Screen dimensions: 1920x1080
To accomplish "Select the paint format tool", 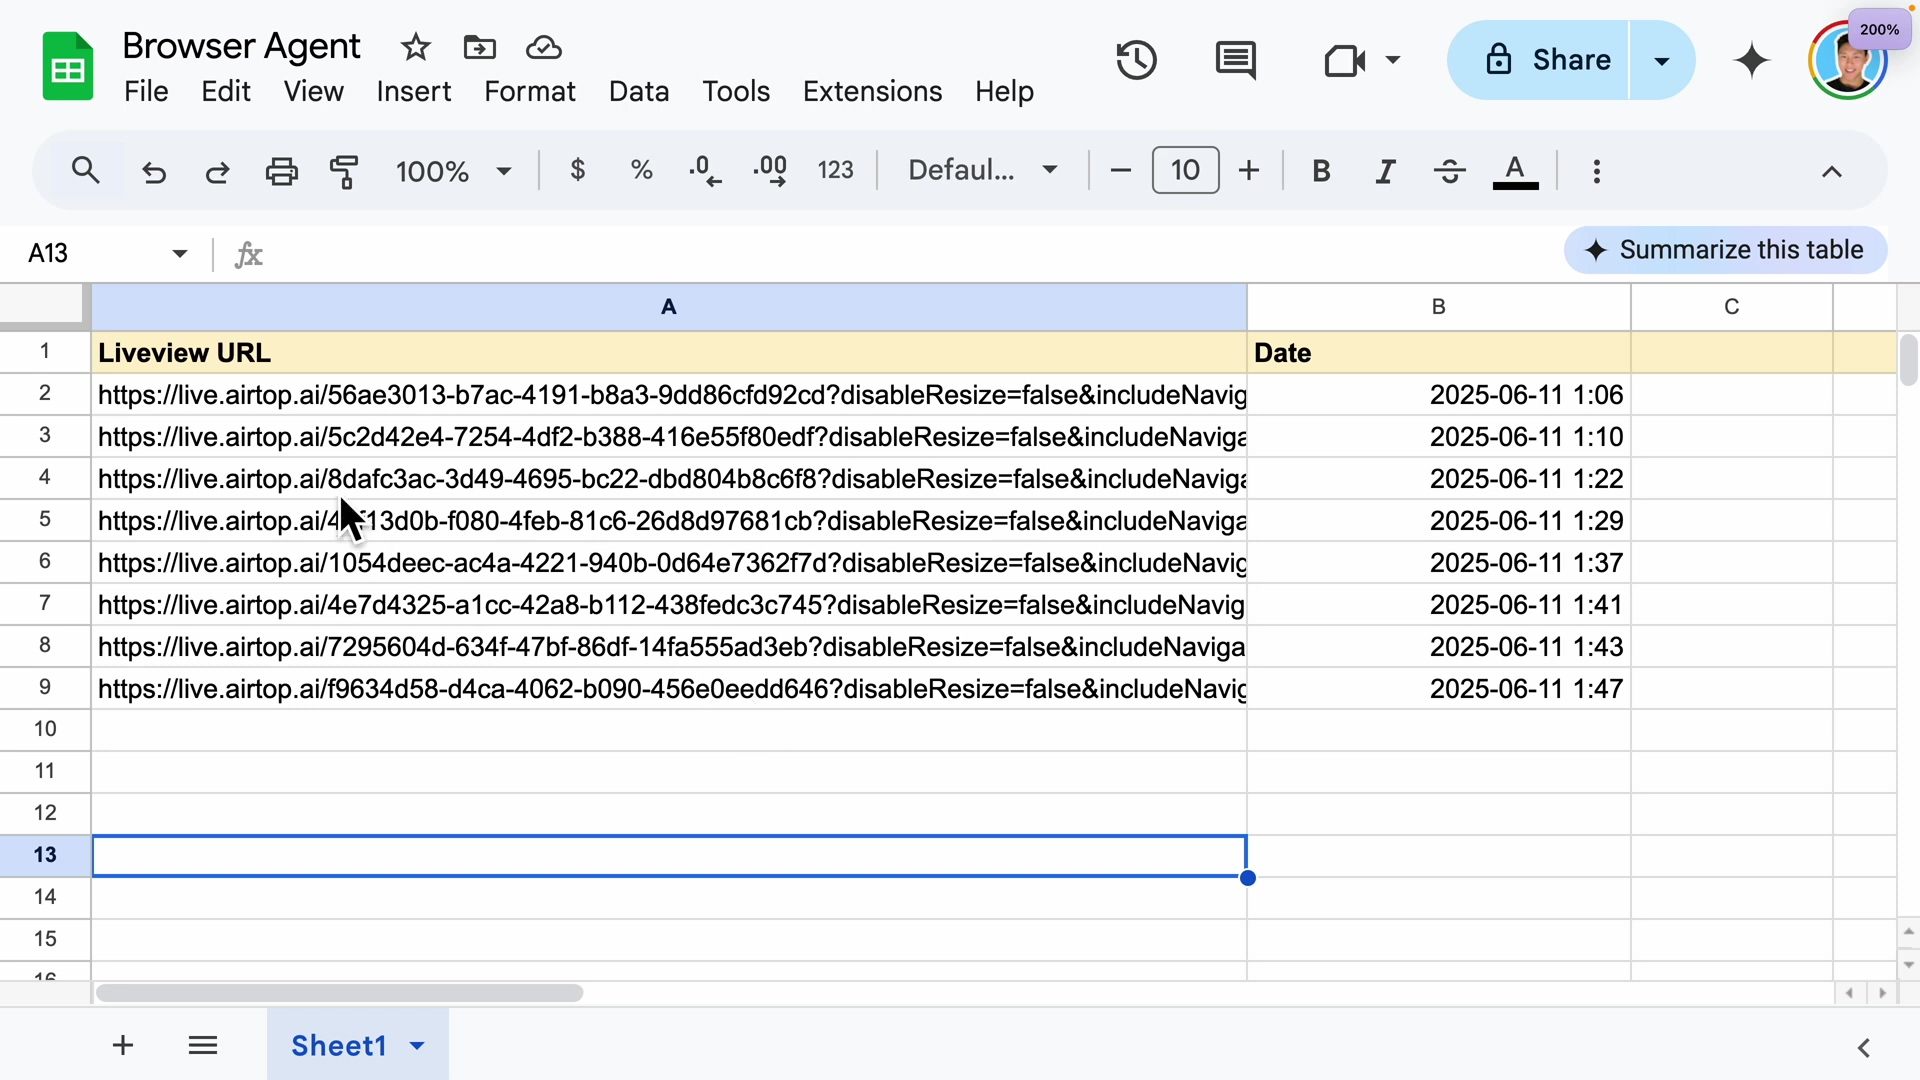I will point(344,172).
